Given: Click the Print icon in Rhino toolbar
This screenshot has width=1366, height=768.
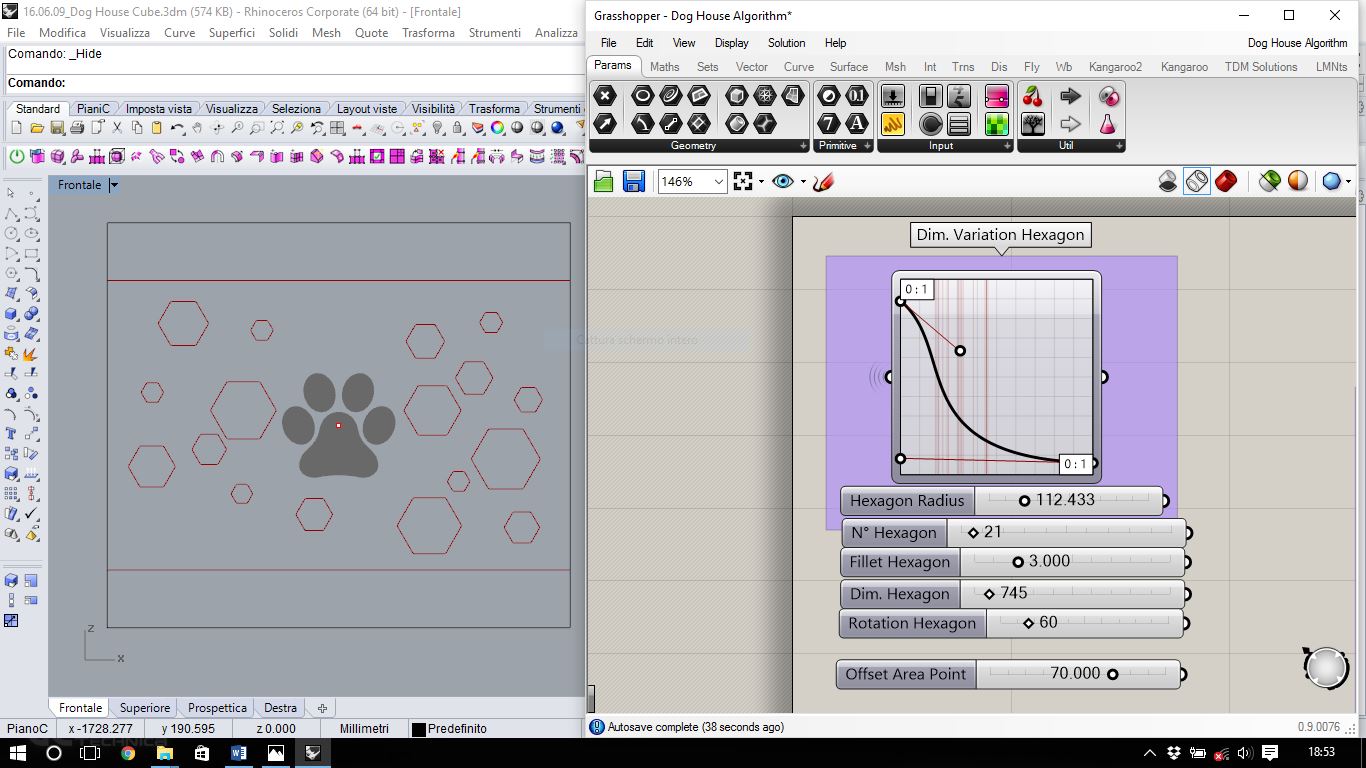Looking at the screenshot, I should point(77,128).
